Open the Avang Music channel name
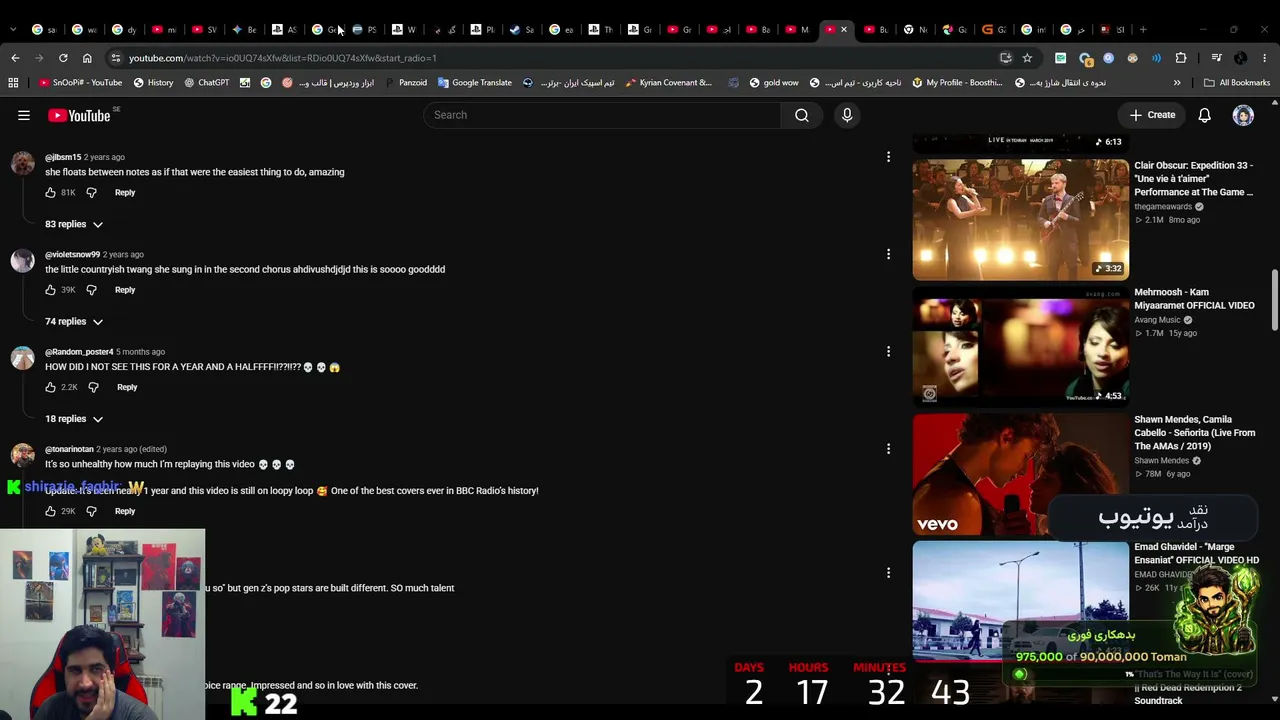The image size is (1280, 720). point(1157,320)
